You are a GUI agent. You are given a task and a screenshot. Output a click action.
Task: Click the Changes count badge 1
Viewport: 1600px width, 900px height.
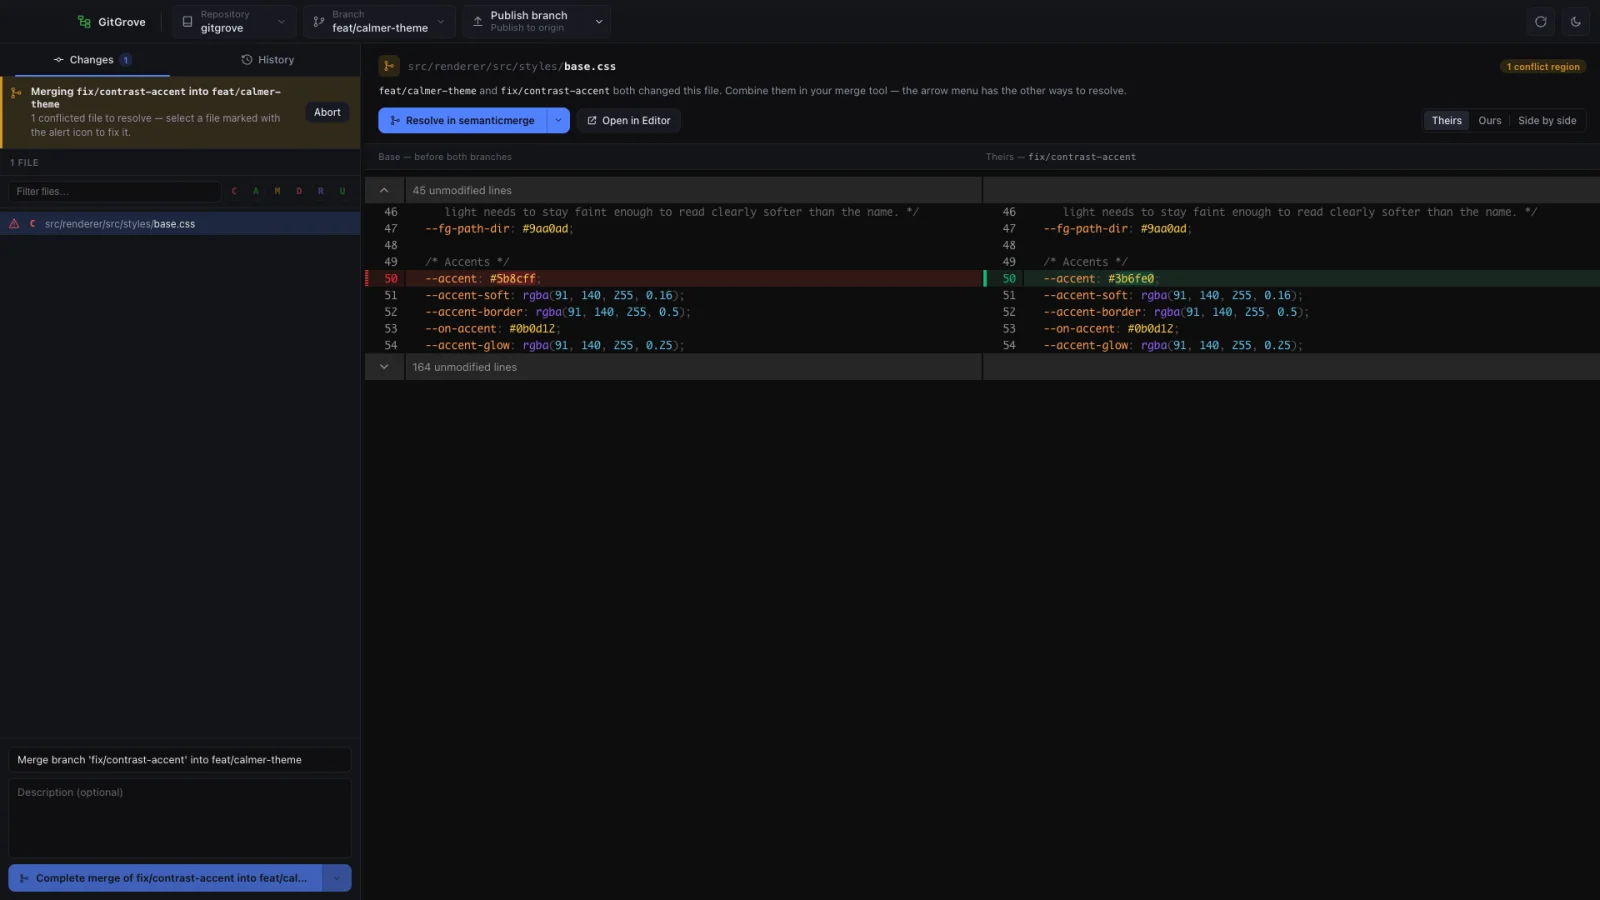(x=126, y=60)
